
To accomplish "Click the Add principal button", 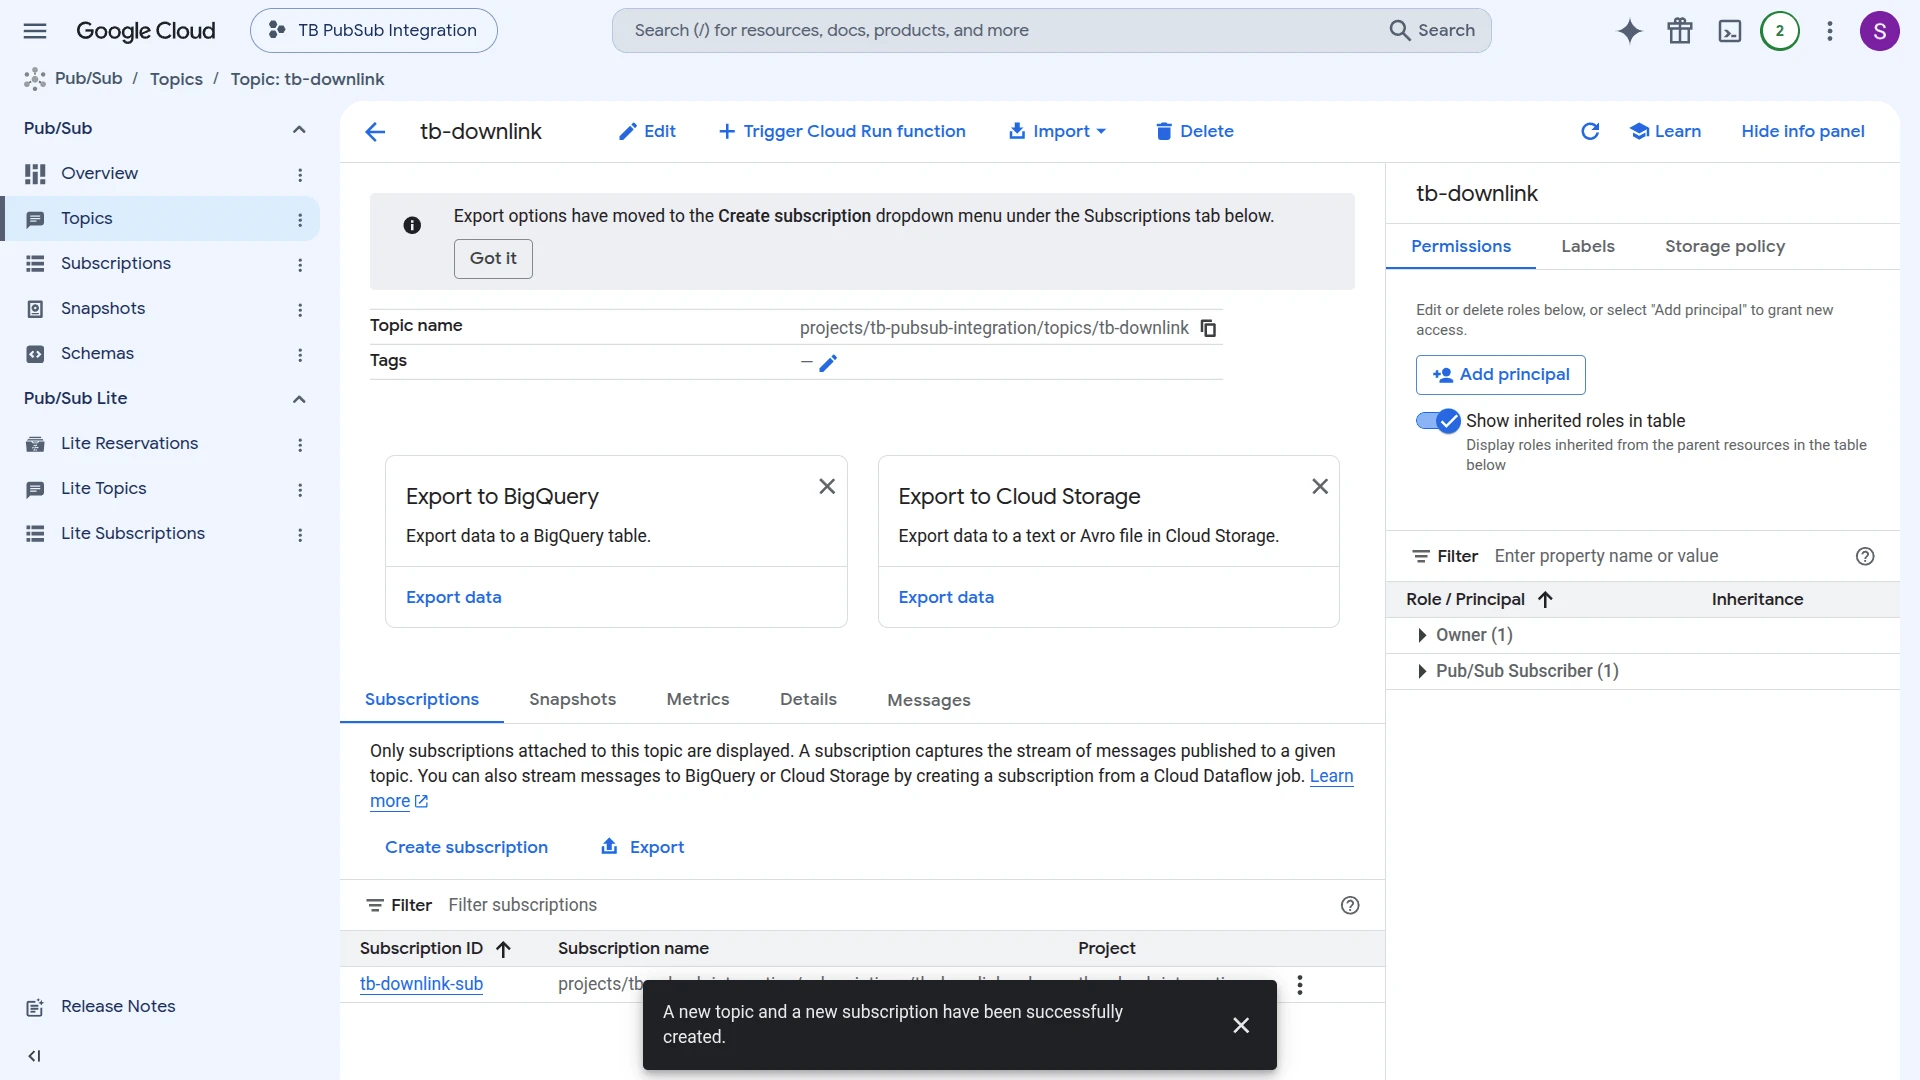I will (x=1501, y=375).
